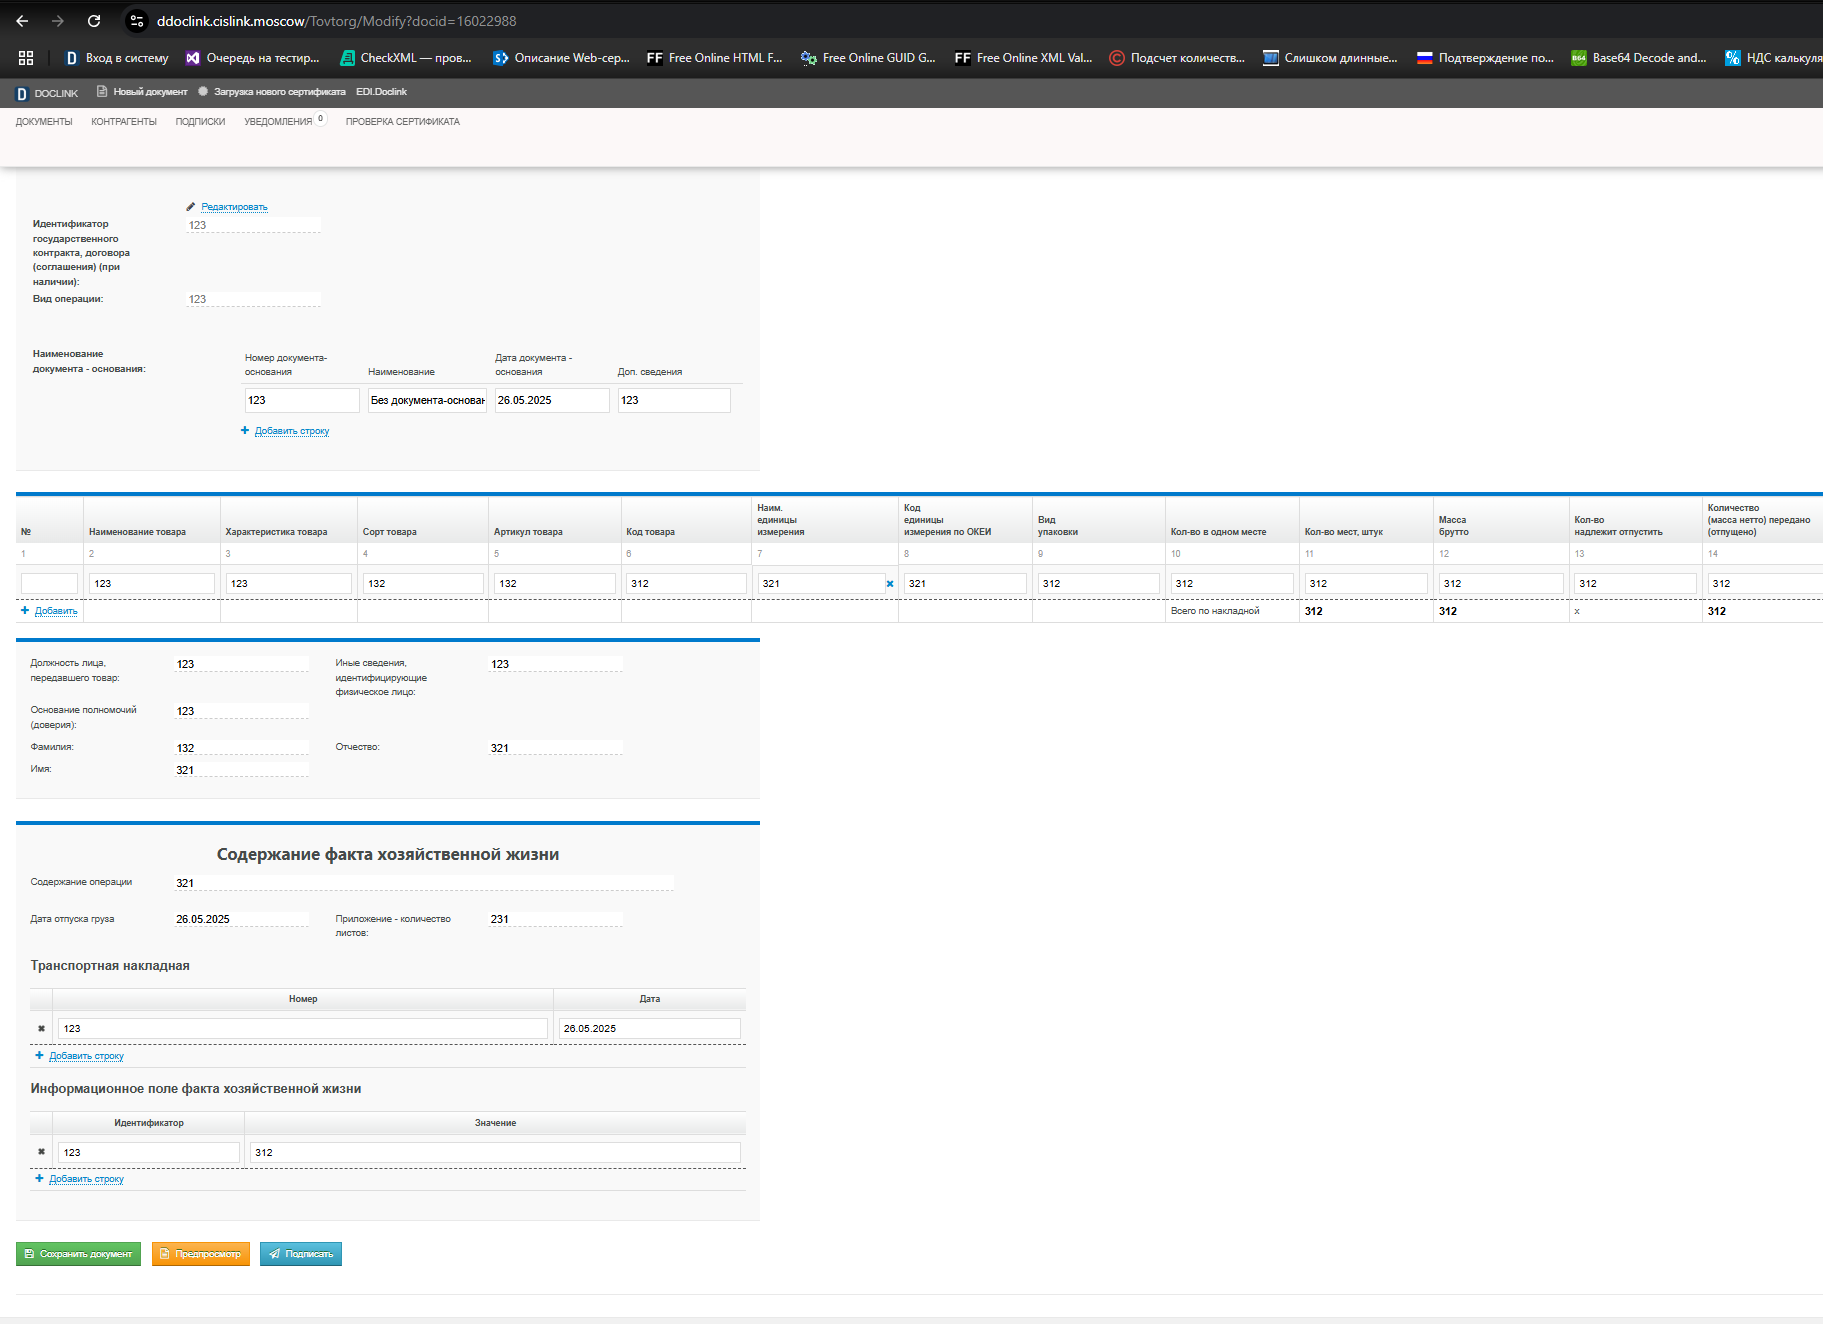This screenshot has width=1823, height=1324.
Task: Click the 'Значение' input with 312
Action: pyautogui.click(x=495, y=1152)
